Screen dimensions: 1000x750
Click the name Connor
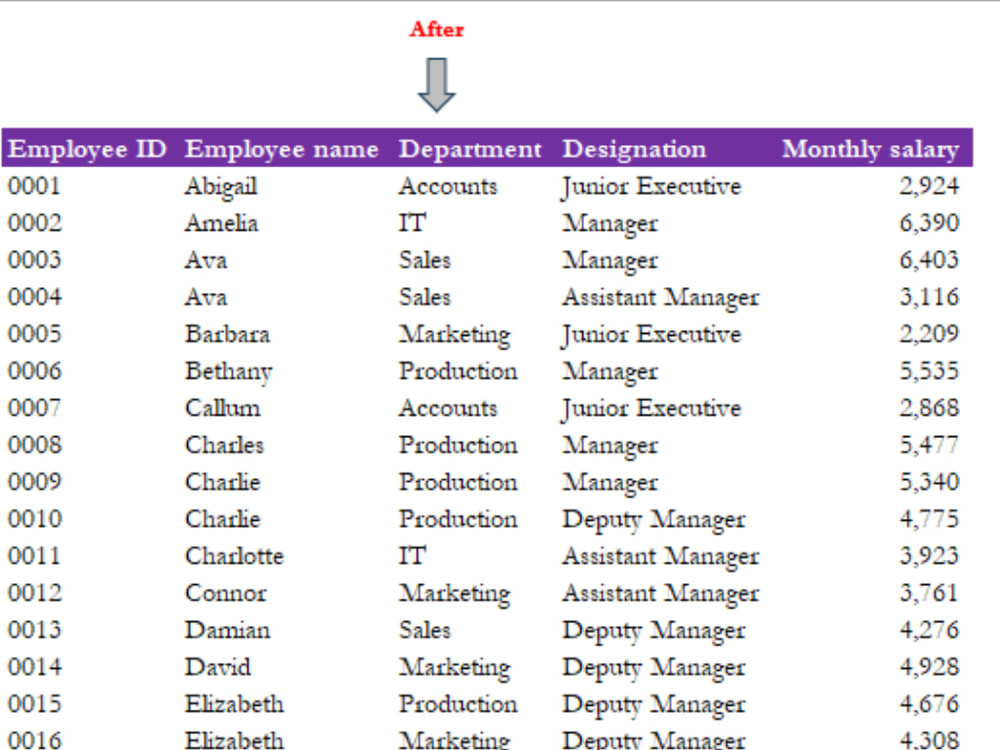(x=226, y=593)
